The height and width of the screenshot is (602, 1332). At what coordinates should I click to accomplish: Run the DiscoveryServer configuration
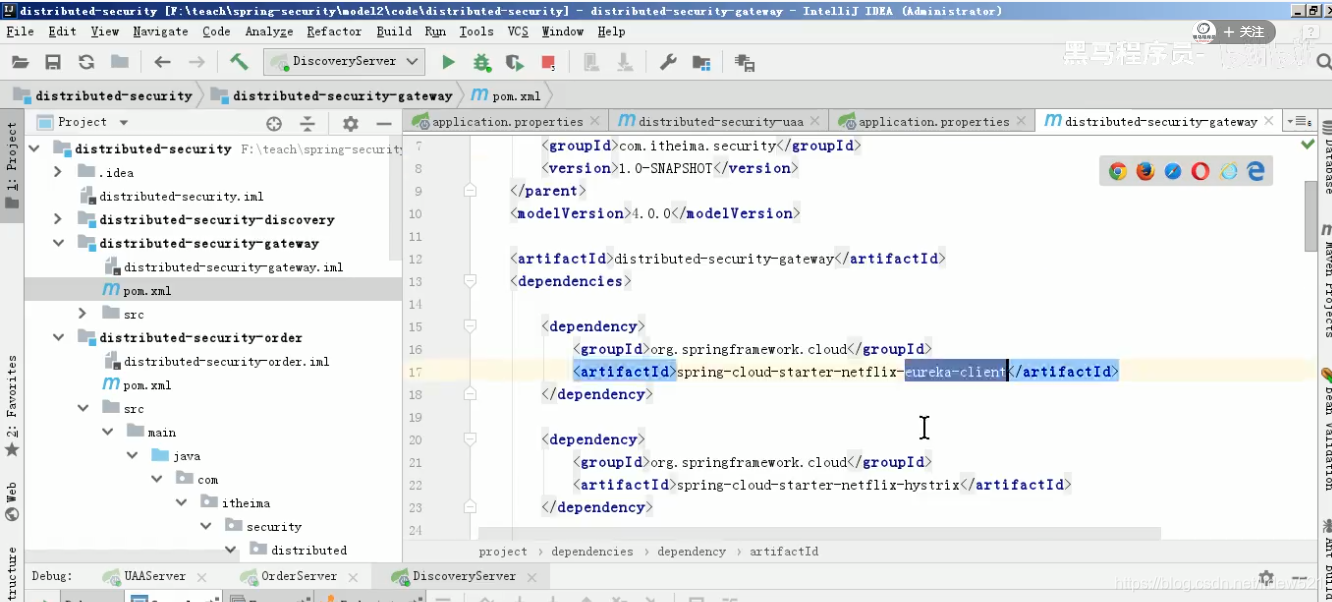pos(446,61)
